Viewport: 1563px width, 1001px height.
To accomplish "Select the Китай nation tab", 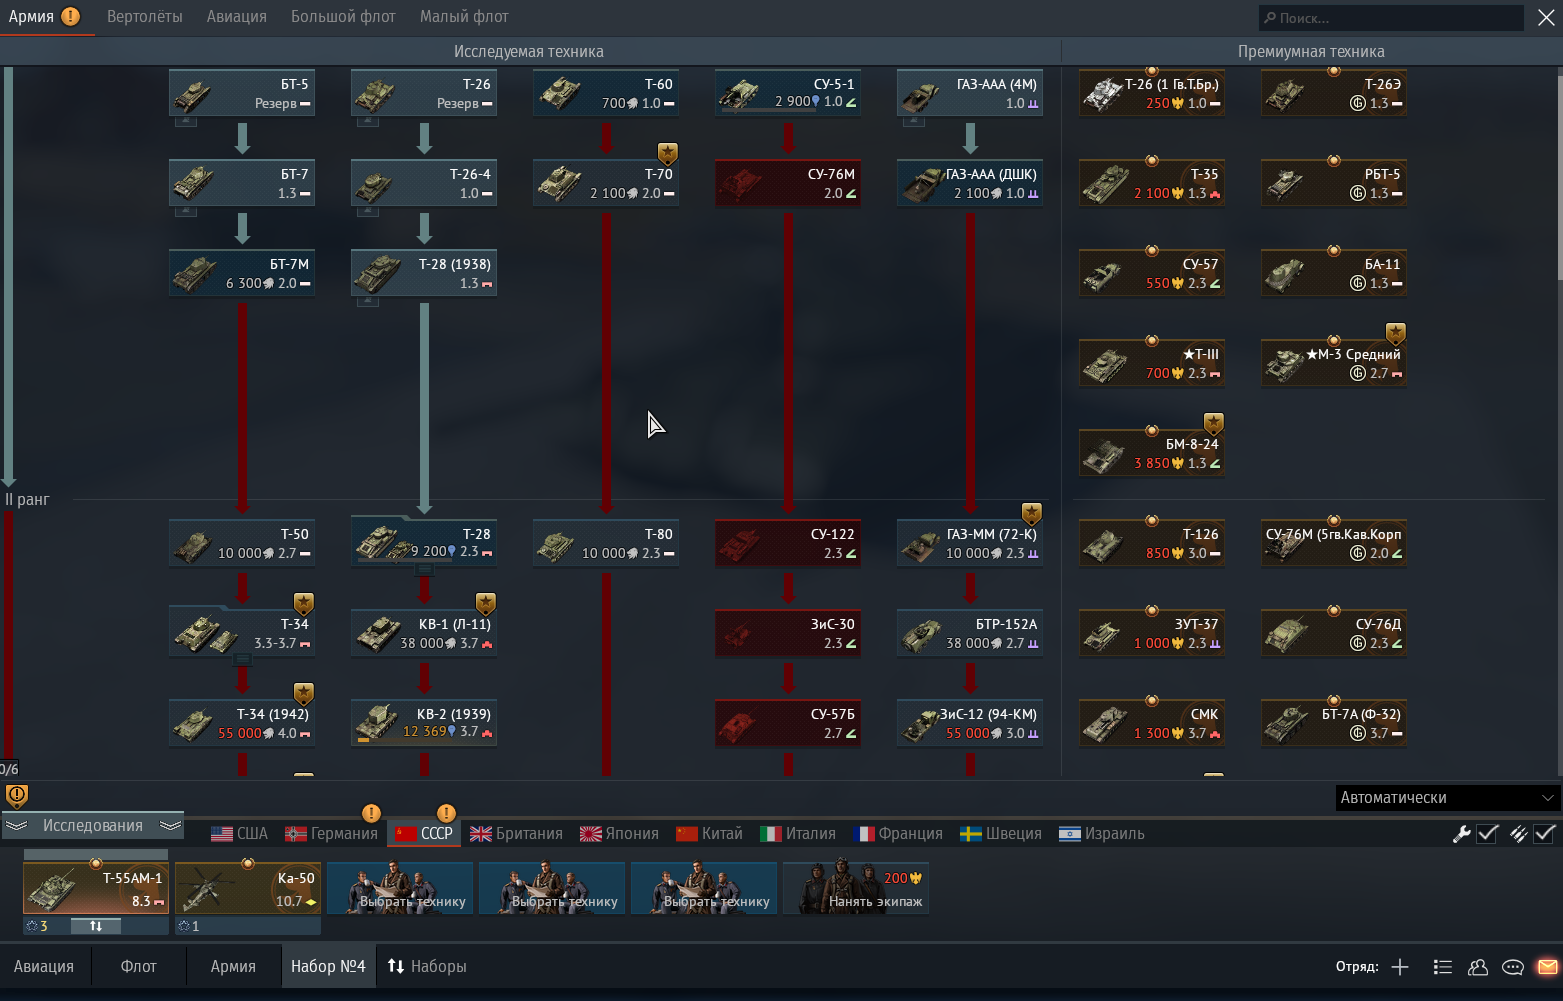I will pyautogui.click(x=709, y=833).
